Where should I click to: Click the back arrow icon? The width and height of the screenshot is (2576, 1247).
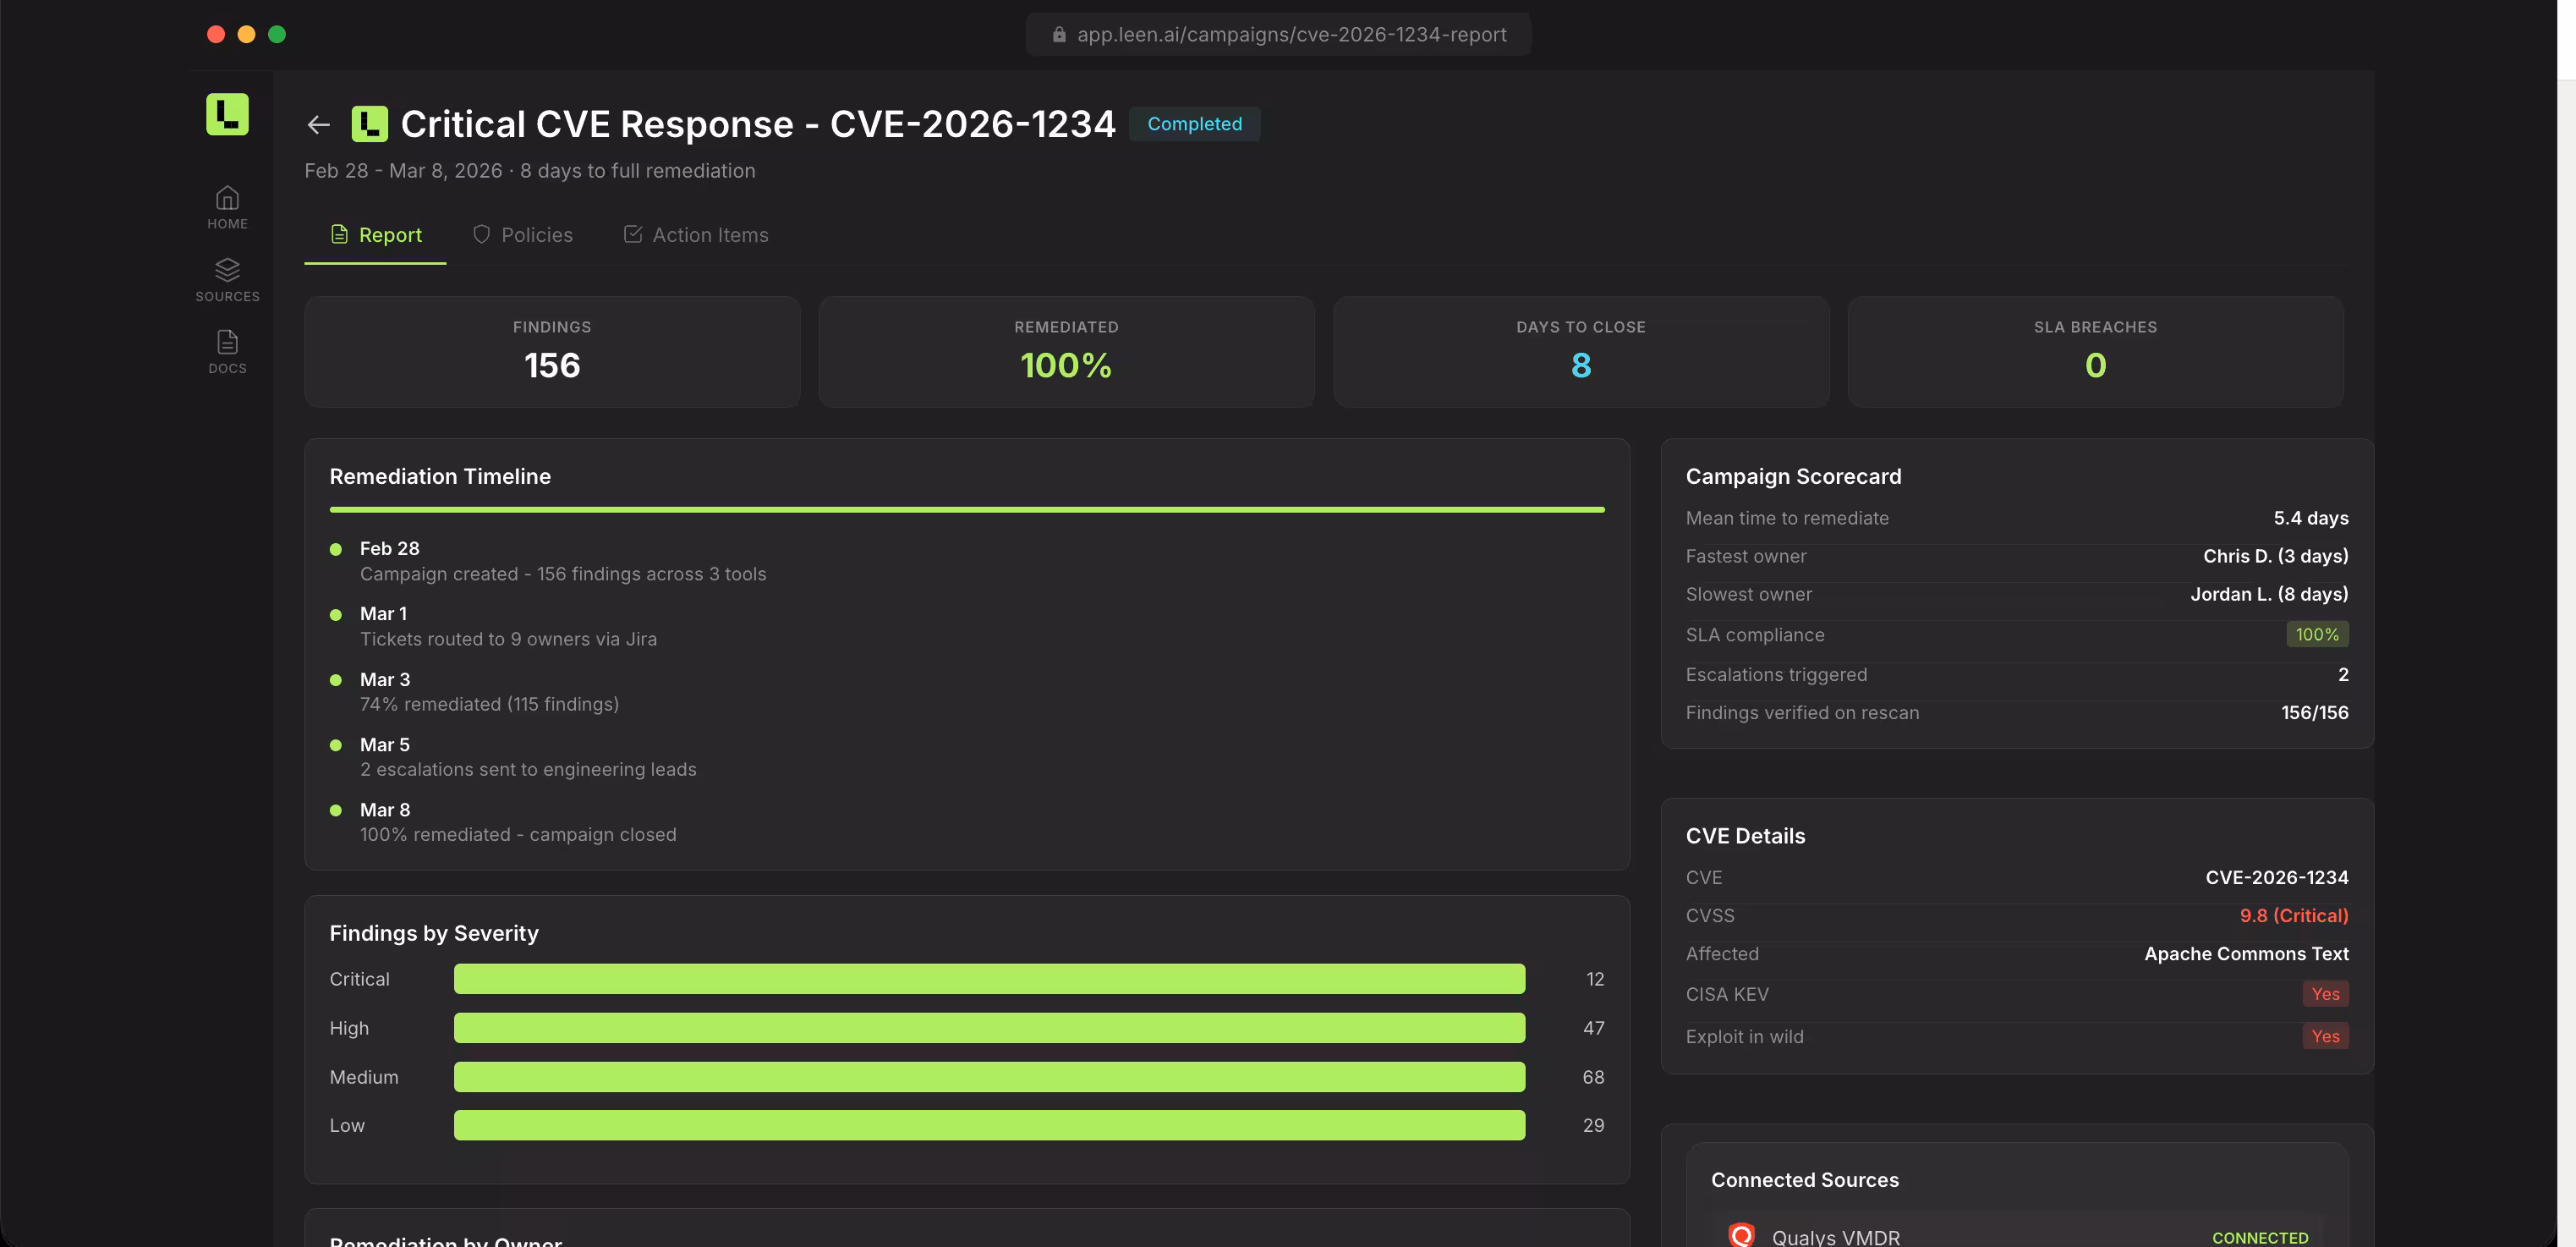click(318, 125)
